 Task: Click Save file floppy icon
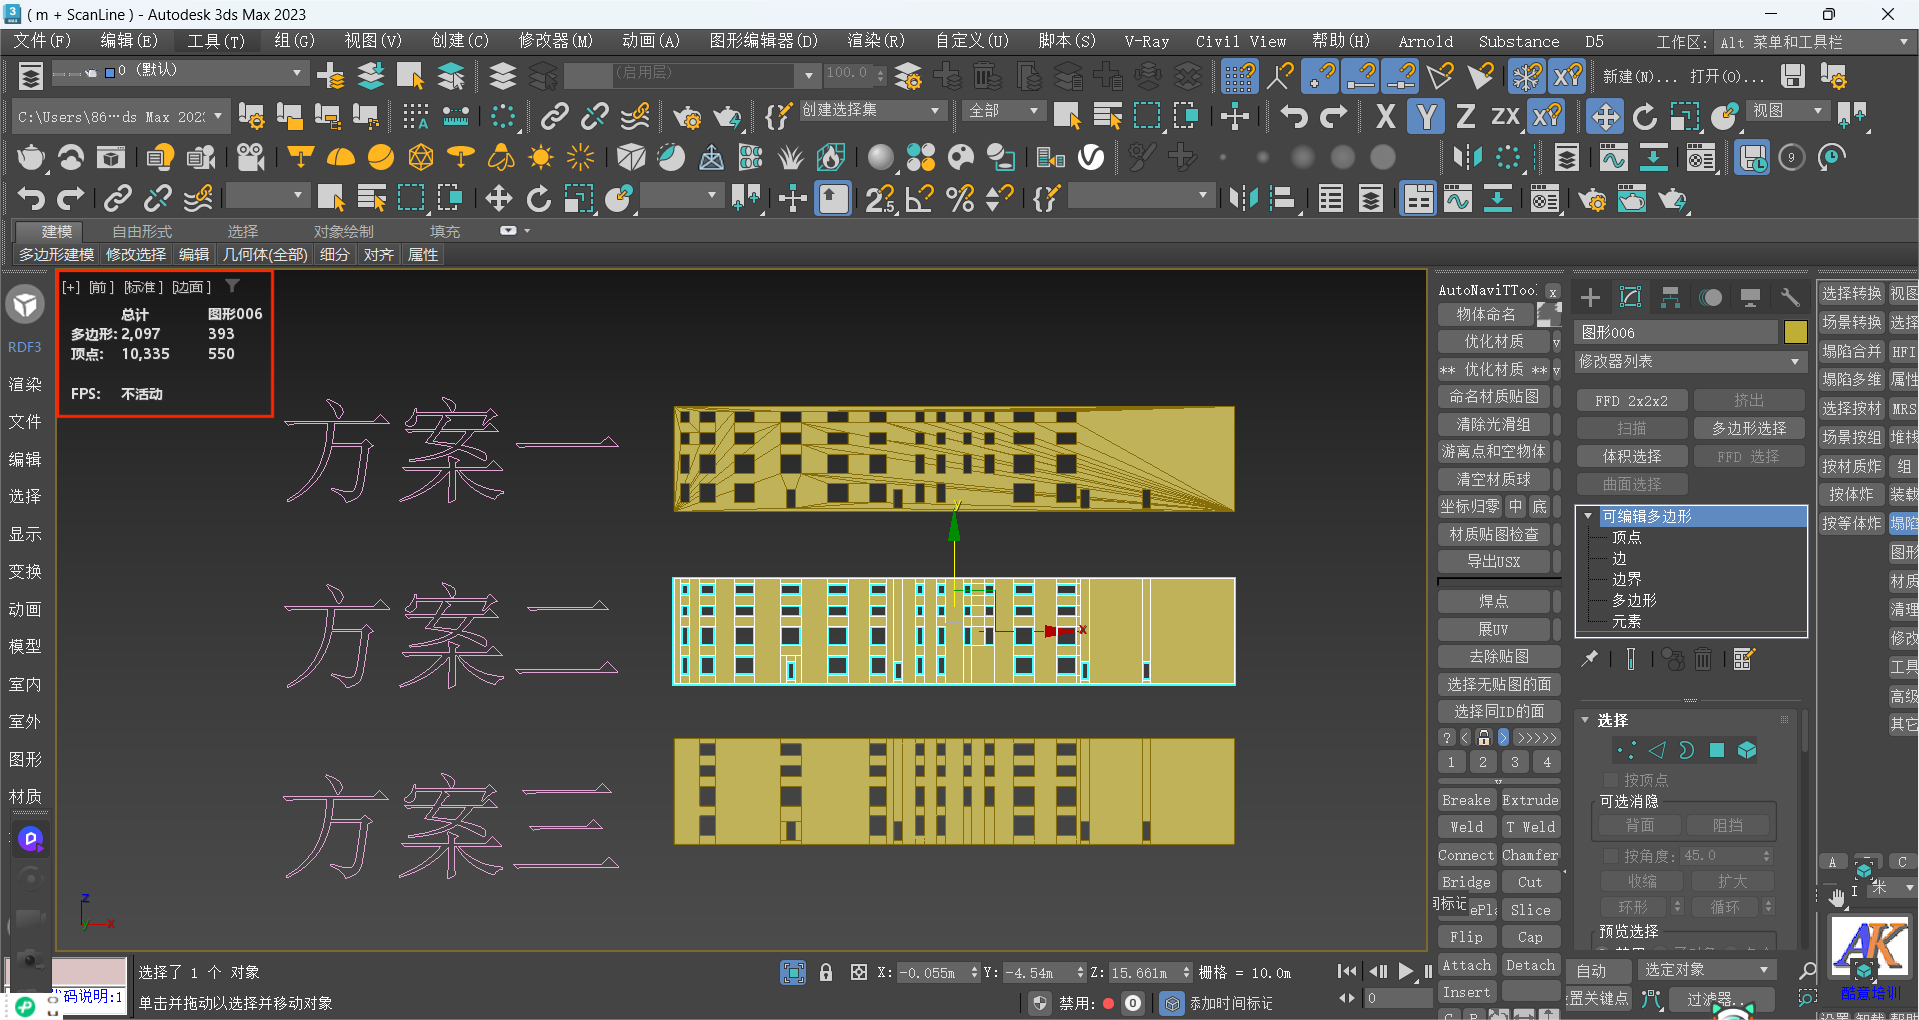[x=1793, y=76]
